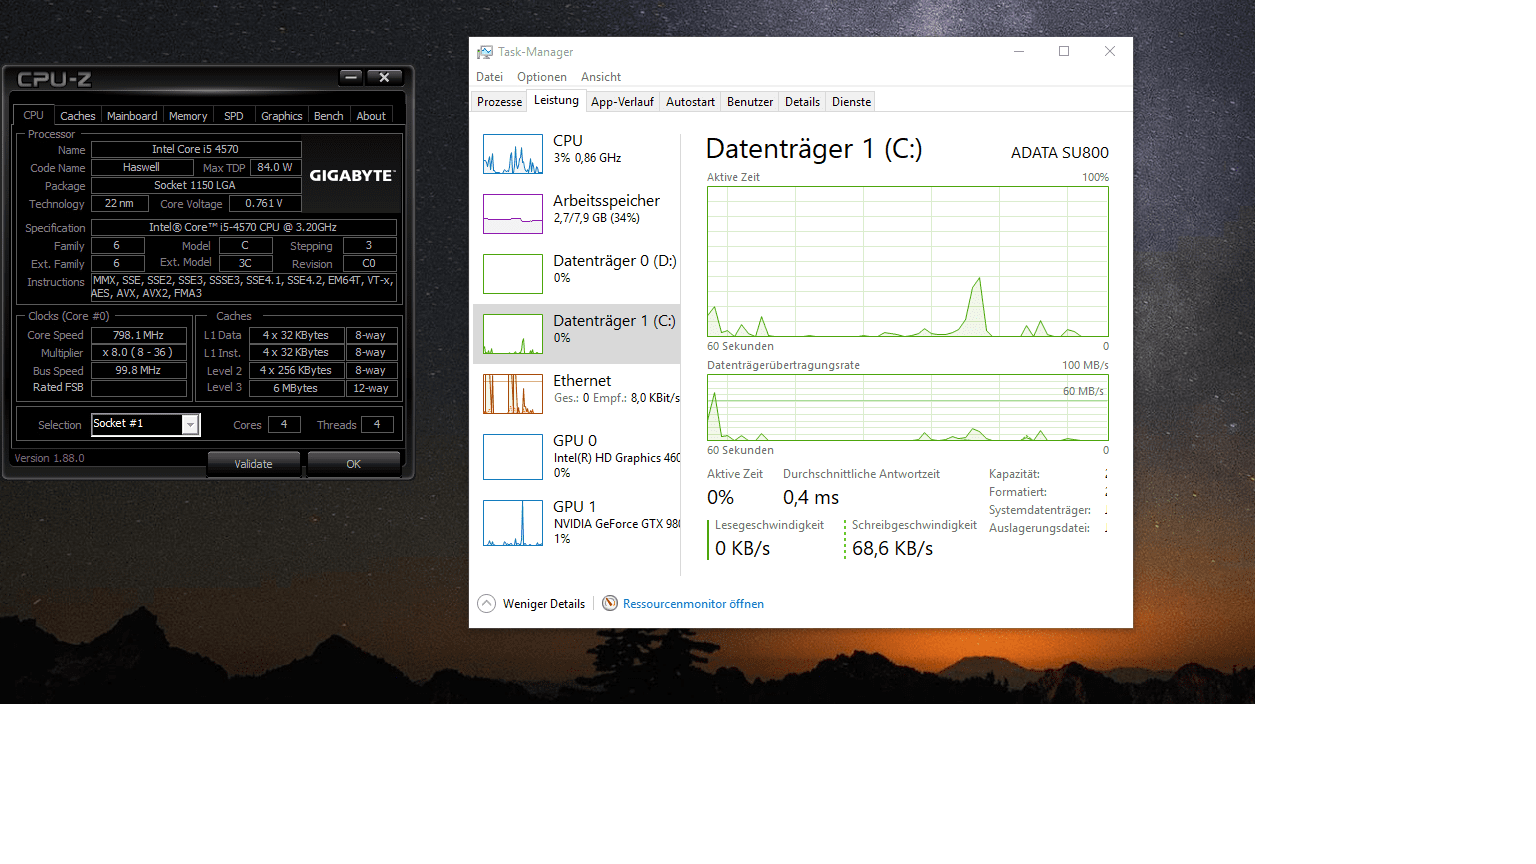Open Arbeitsspeicher memory graph entry

click(x=577, y=213)
